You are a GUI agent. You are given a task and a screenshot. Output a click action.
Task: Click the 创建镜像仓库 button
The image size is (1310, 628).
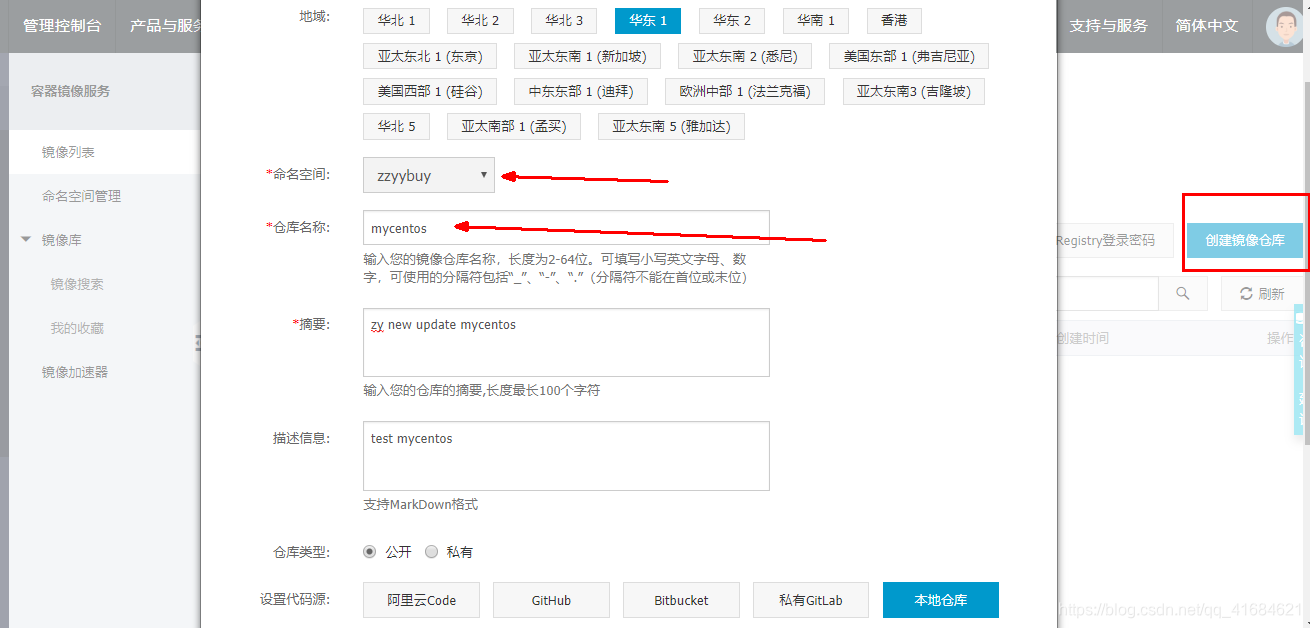point(1245,240)
